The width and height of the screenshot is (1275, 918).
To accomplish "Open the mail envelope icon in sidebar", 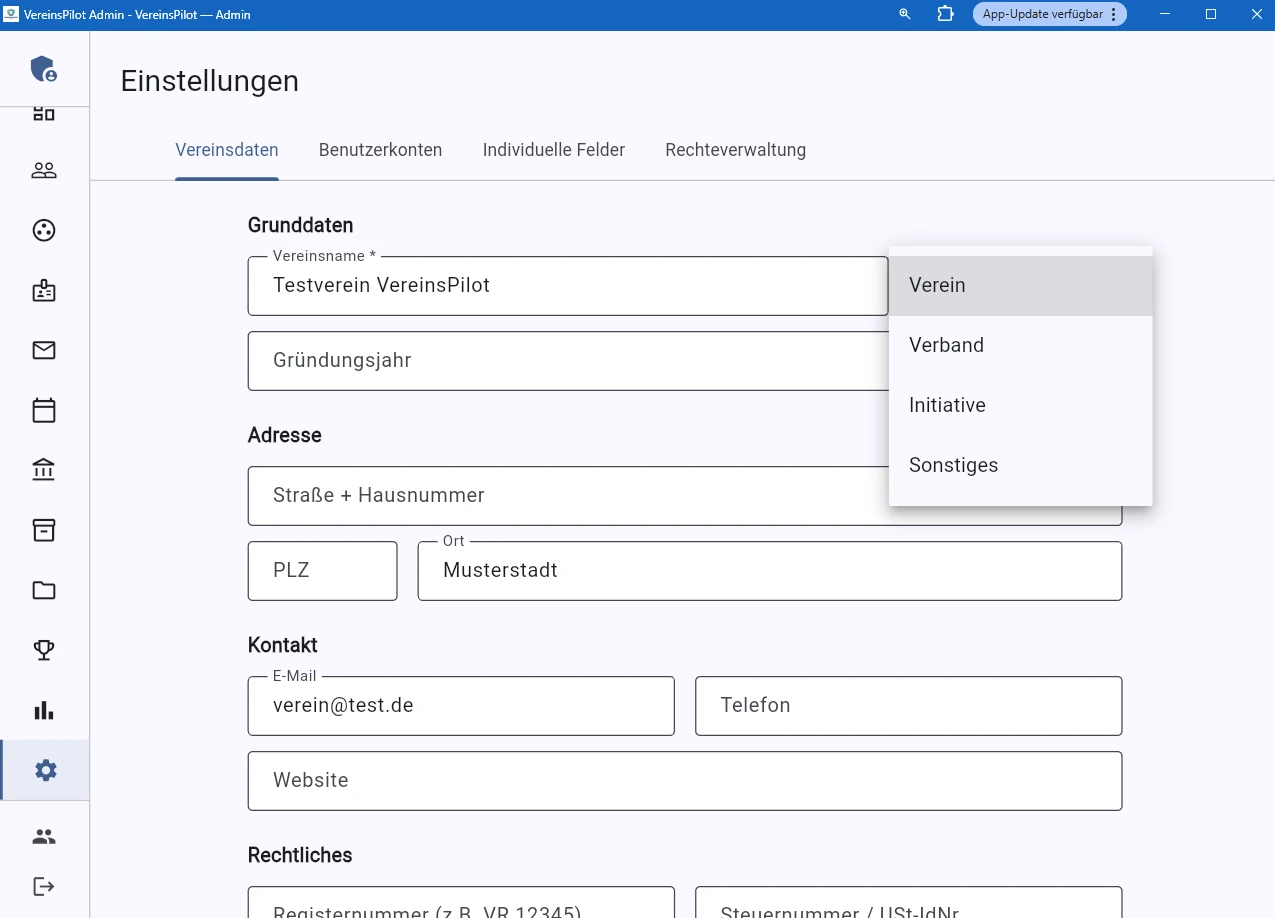I will click(44, 350).
